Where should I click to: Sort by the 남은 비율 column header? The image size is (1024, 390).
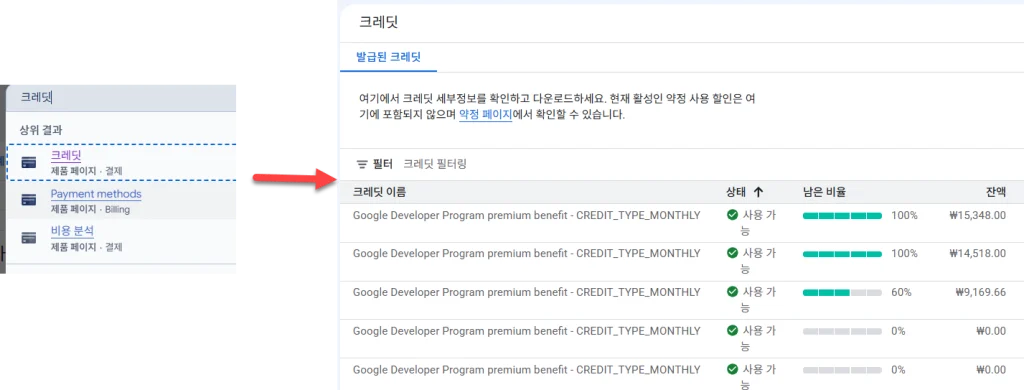(824, 192)
